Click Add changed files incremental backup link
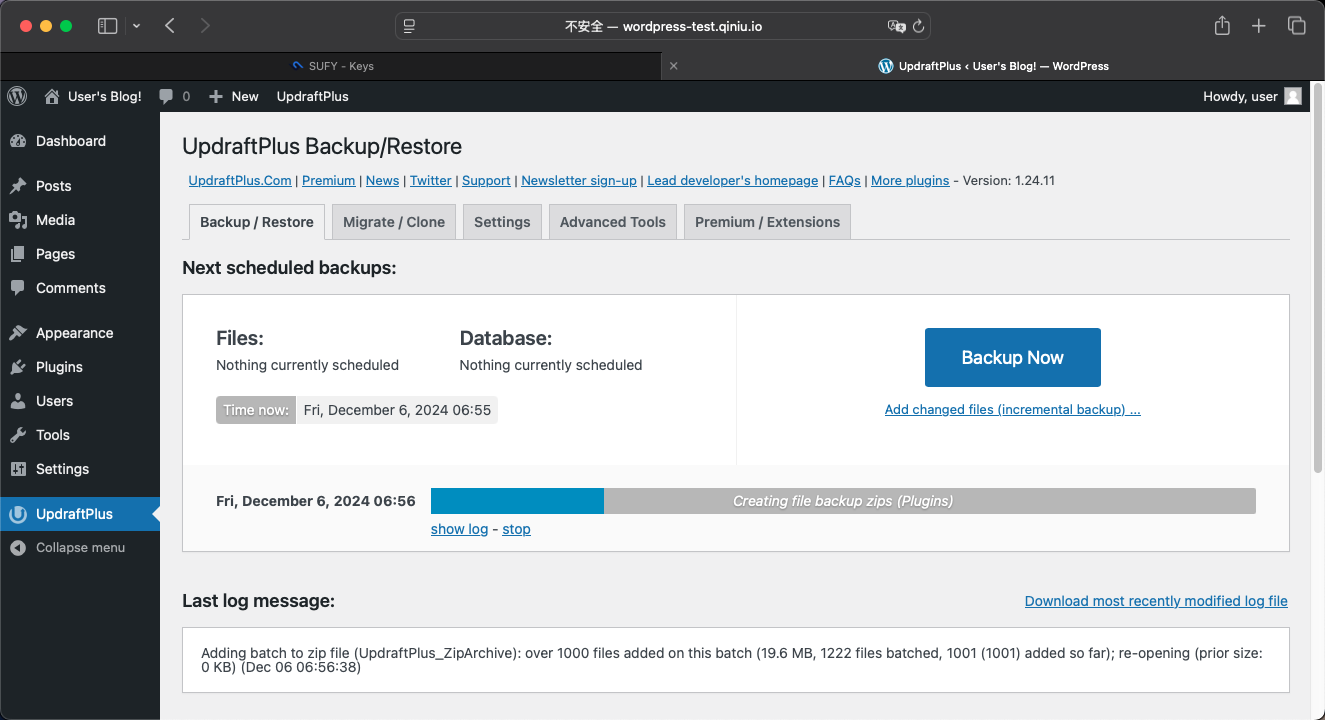The height and width of the screenshot is (720, 1325). [x=1012, y=410]
